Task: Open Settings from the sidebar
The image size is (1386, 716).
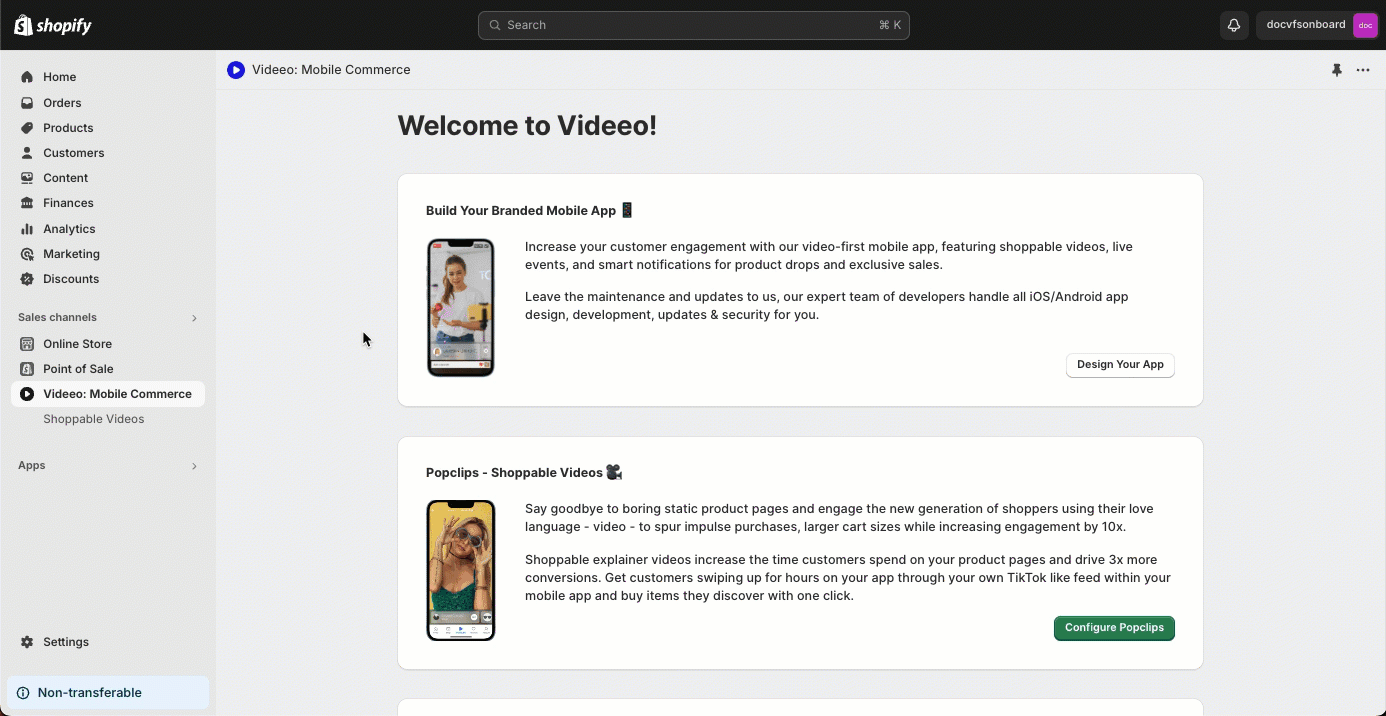Action: pyautogui.click(x=66, y=641)
